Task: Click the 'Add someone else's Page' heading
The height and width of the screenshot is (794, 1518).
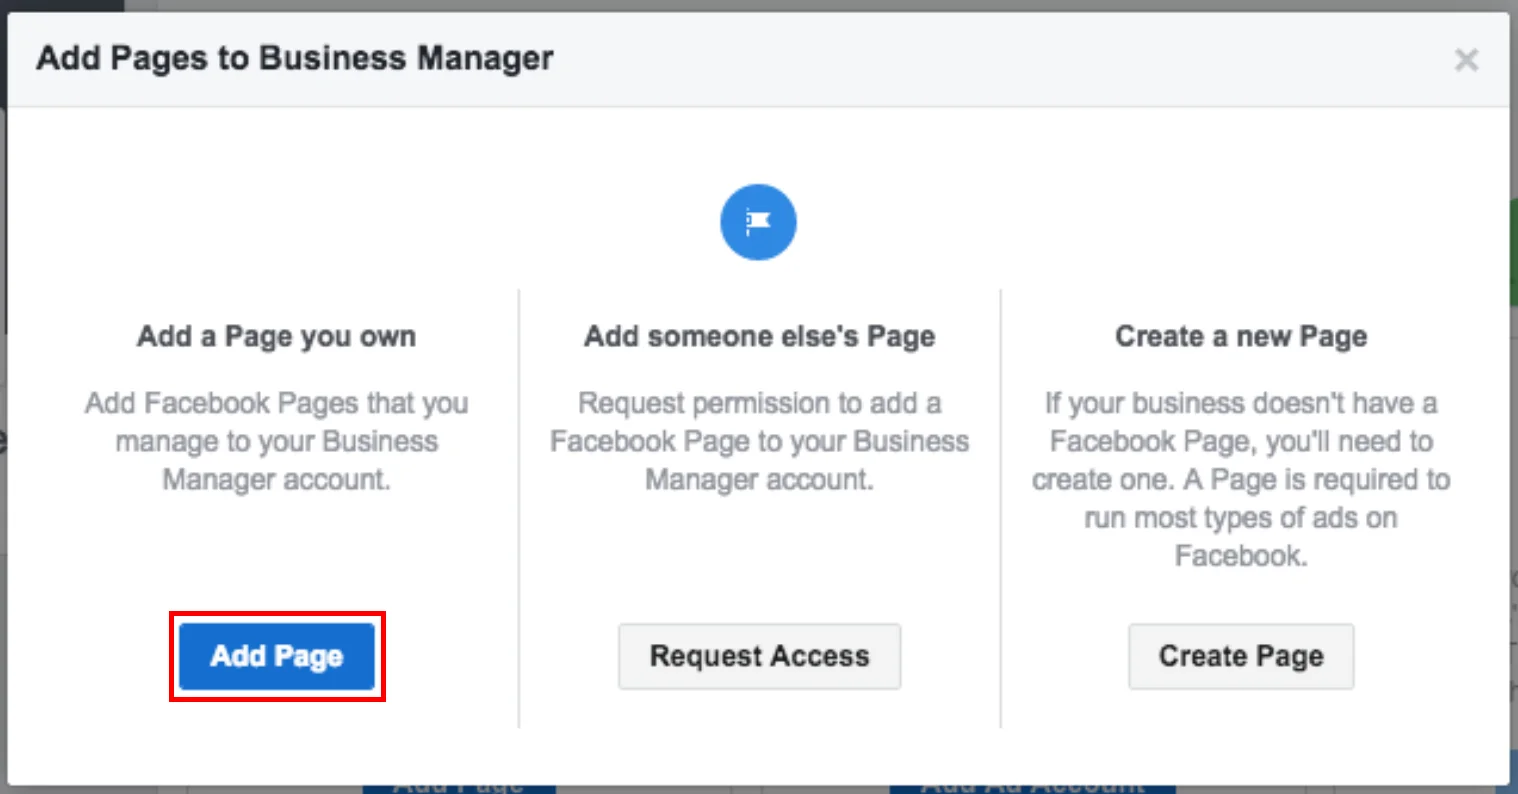Action: click(759, 336)
